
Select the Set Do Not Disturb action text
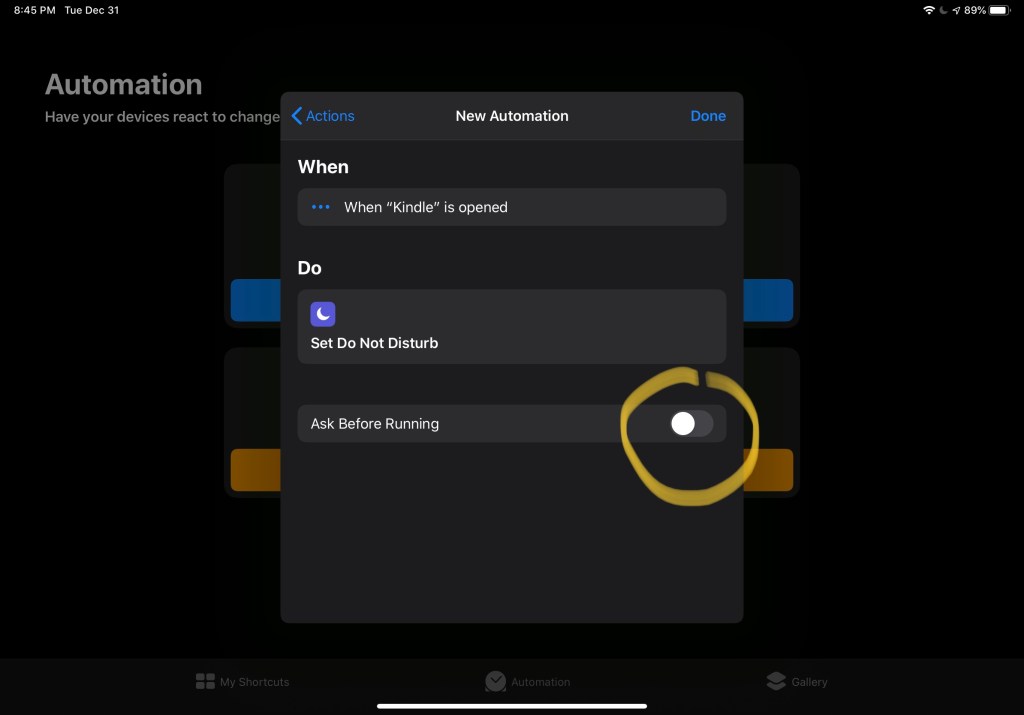click(374, 343)
